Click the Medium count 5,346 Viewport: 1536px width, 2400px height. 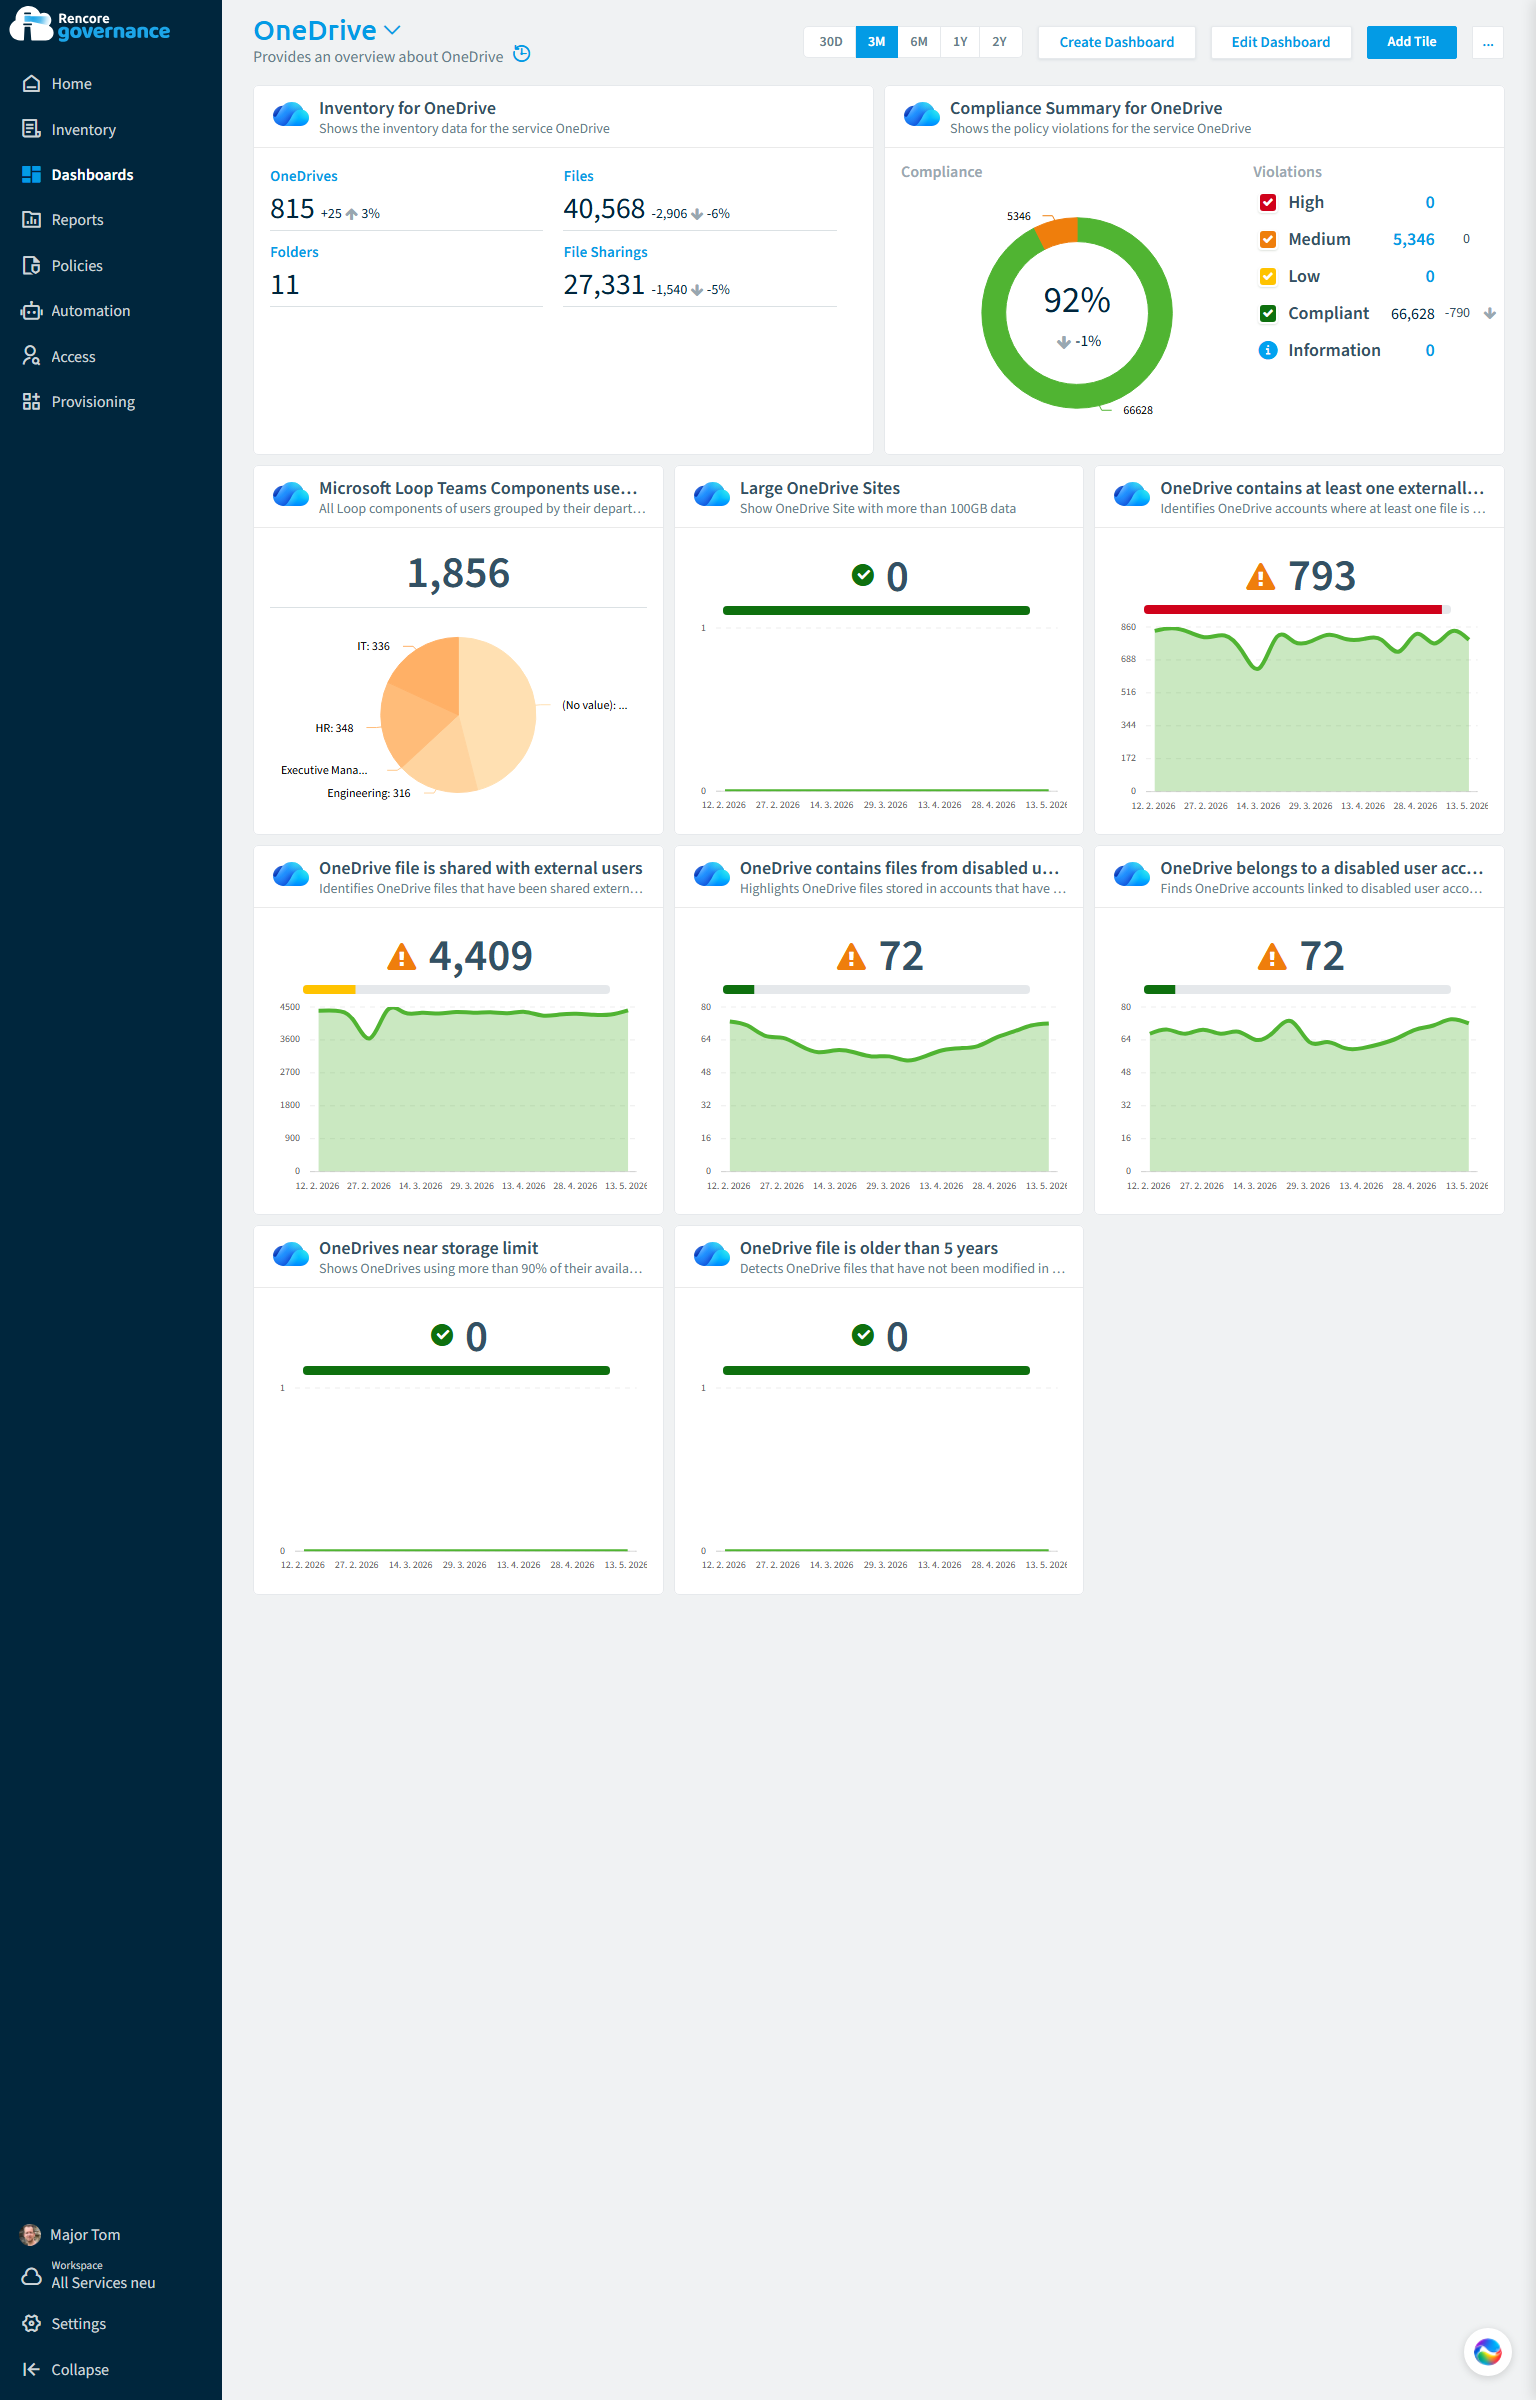(1413, 239)
